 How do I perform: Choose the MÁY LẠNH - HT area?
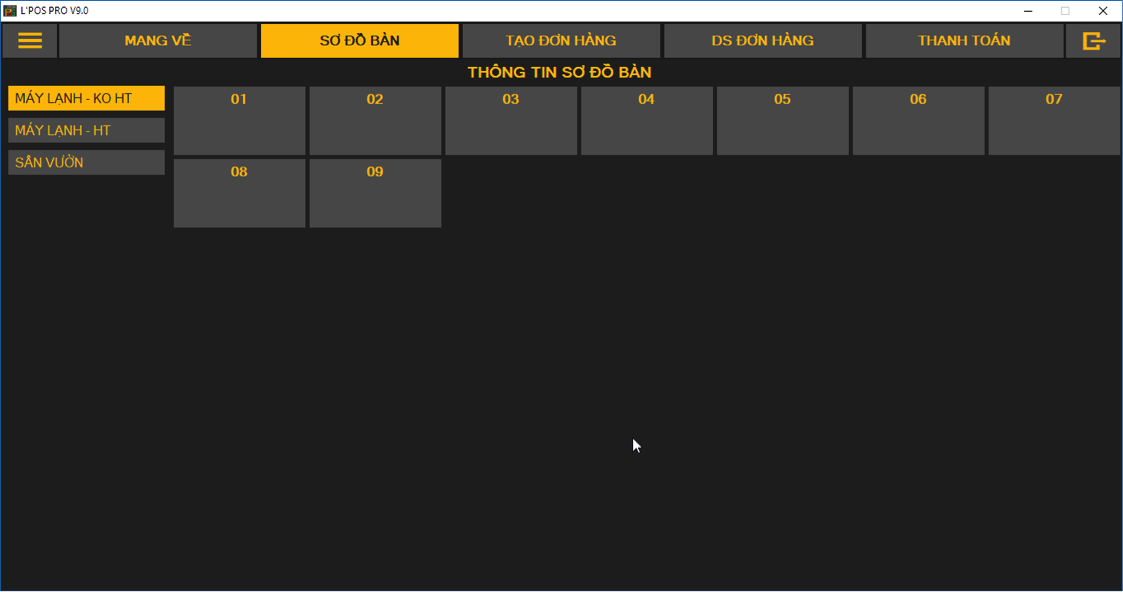[86, 130]
